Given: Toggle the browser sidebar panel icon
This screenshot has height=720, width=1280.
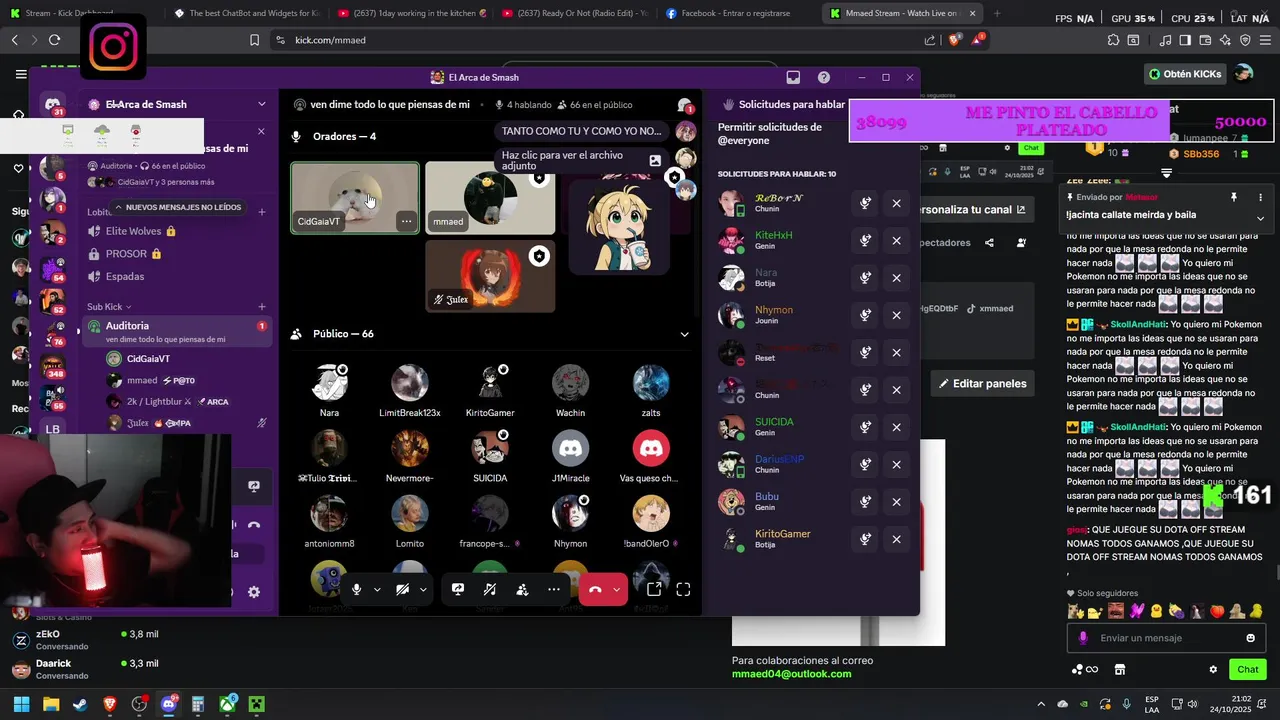Looking at the screenshot, I should [x=1185, y=40].
